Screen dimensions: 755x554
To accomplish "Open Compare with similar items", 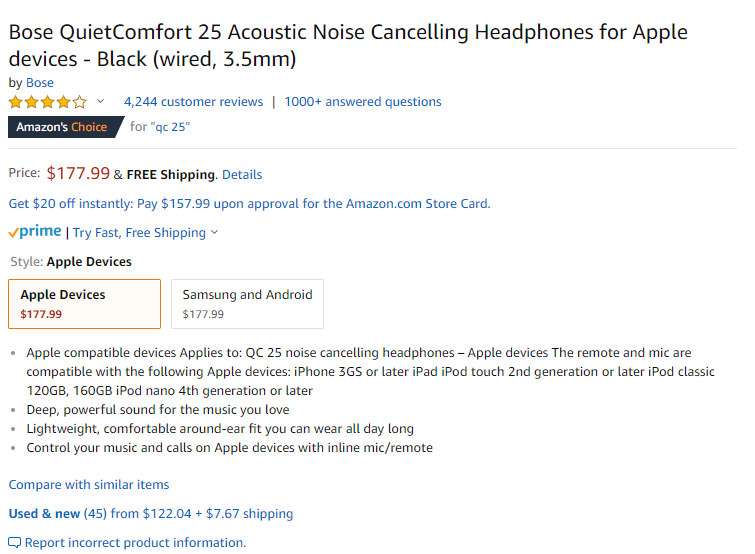I will 89,485.
